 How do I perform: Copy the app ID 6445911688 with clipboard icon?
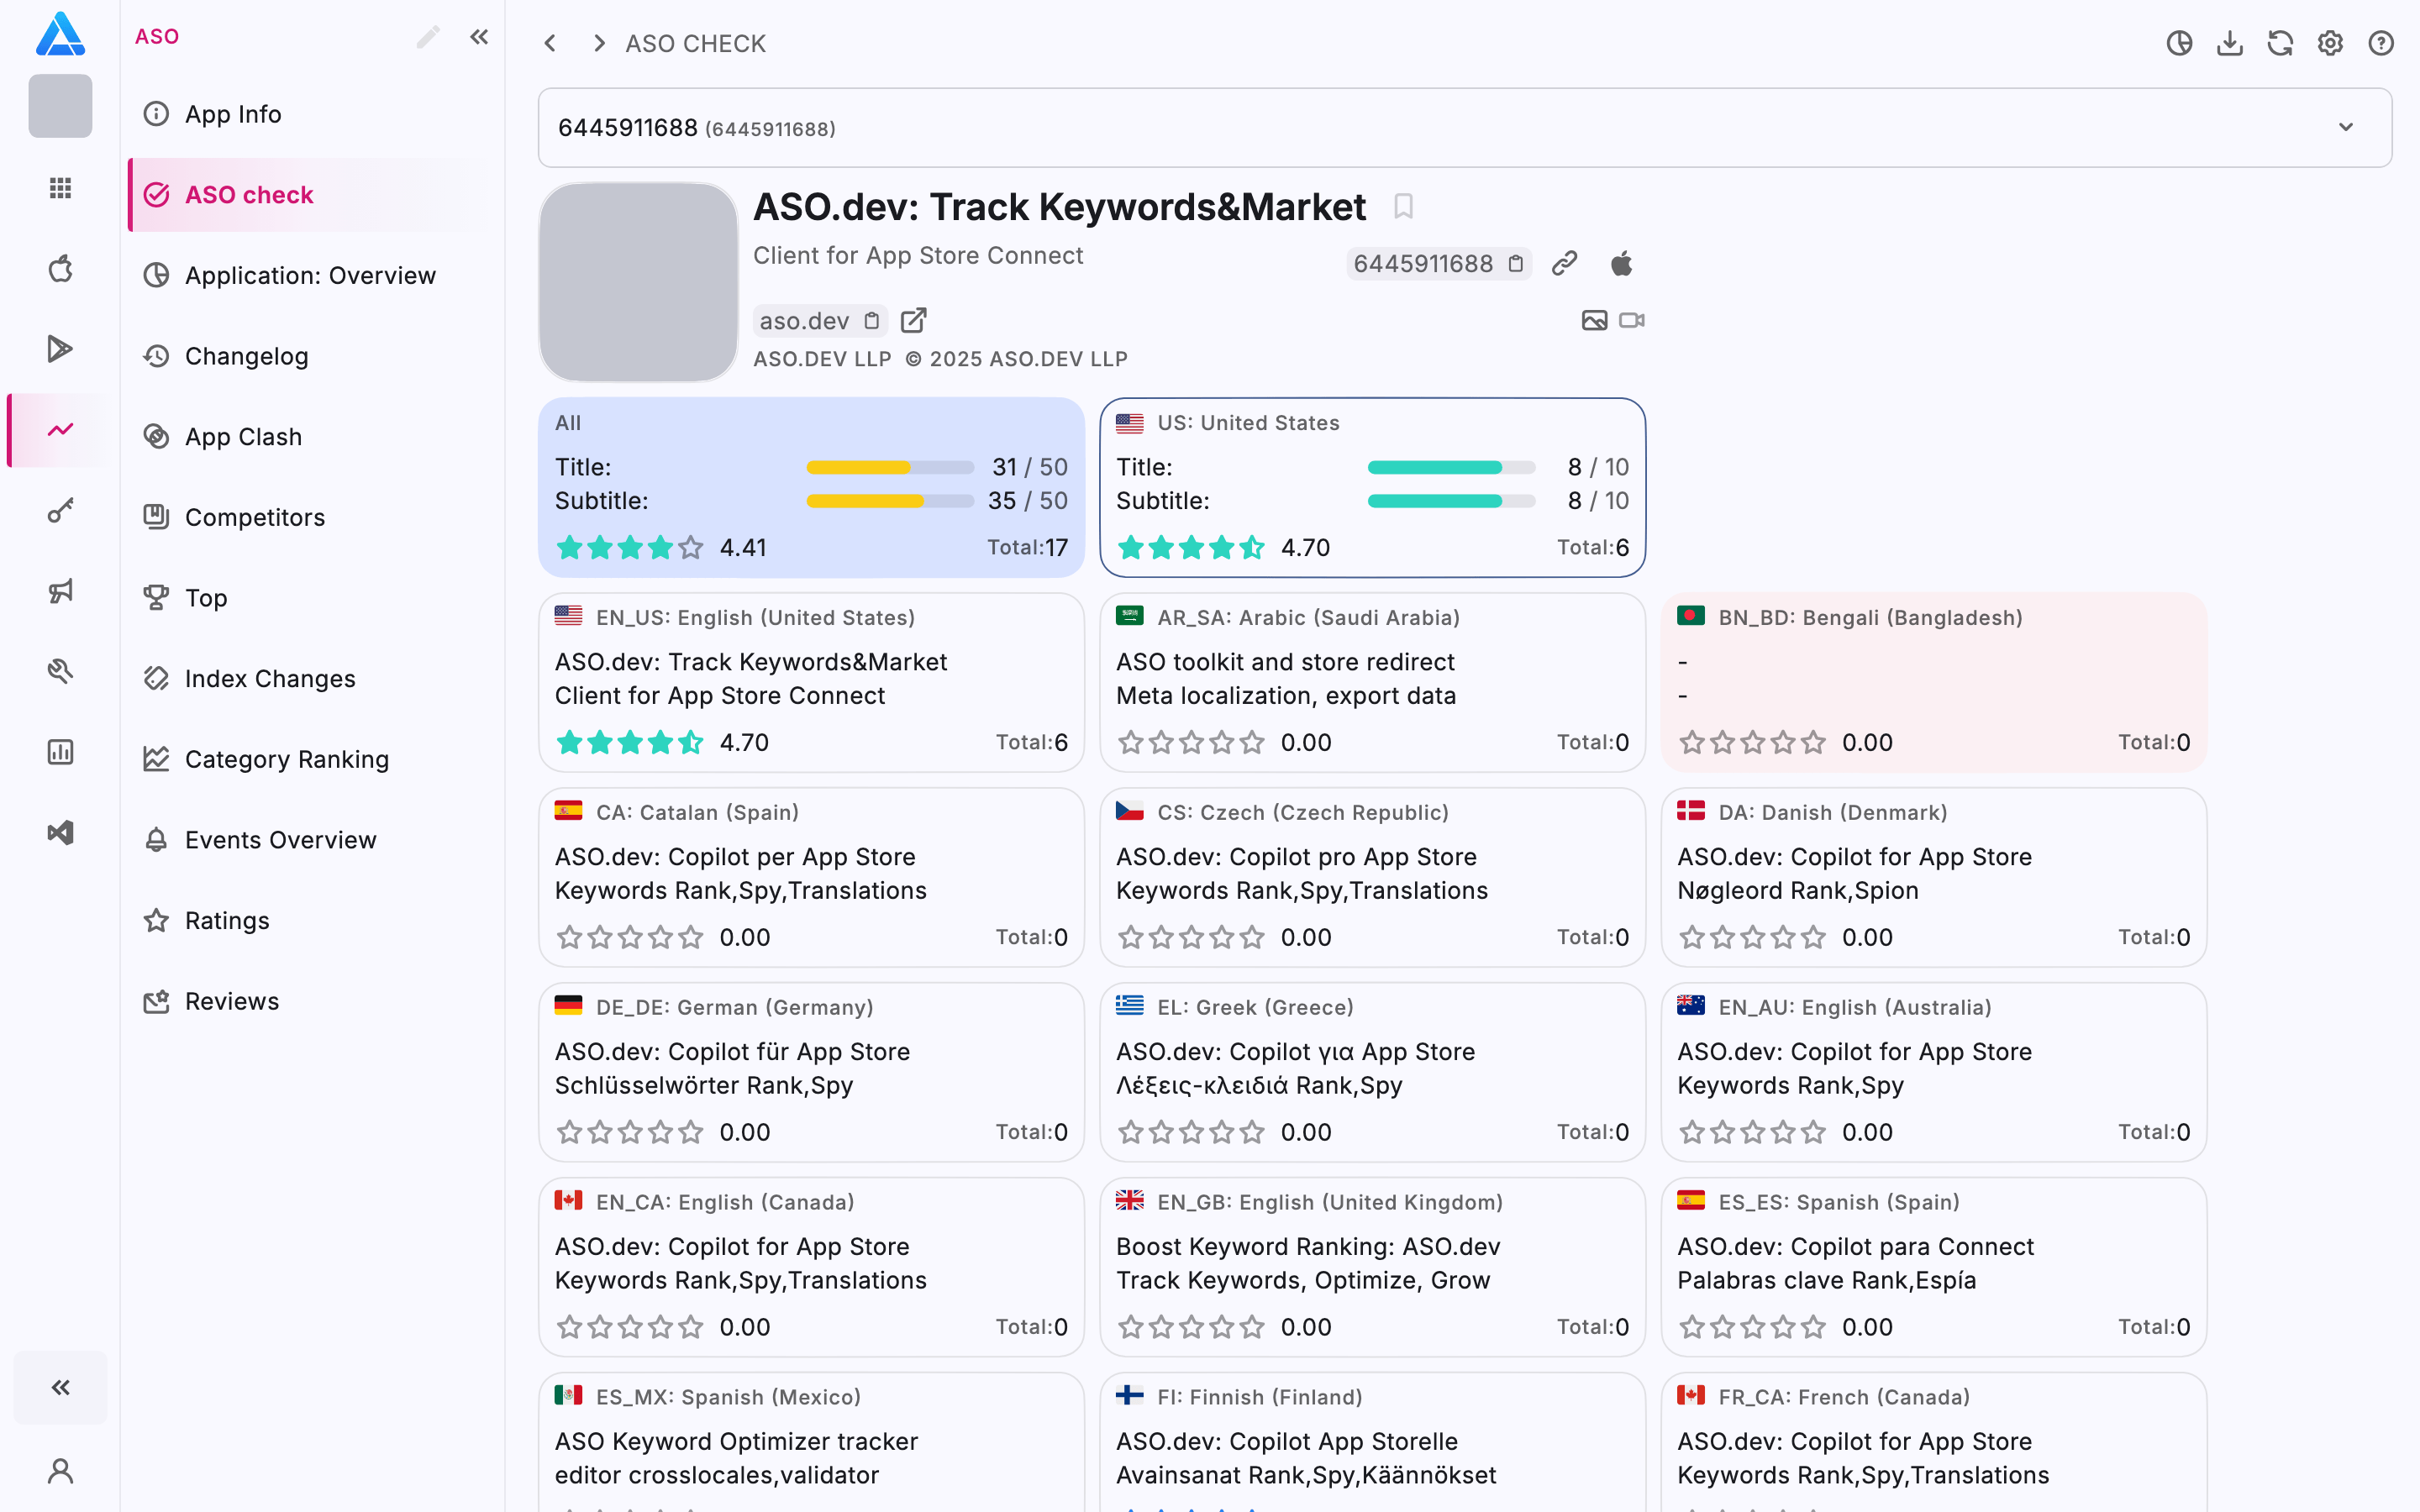coord(1516,264)
